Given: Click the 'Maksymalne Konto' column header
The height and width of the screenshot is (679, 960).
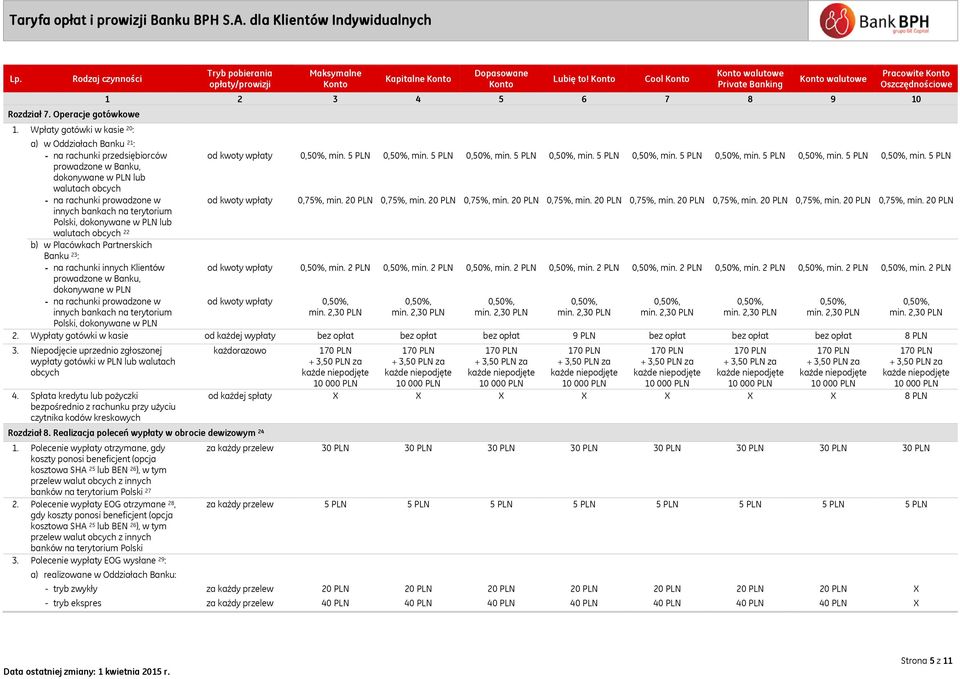Looking at the screenshot, I should [x=335, y=79].
